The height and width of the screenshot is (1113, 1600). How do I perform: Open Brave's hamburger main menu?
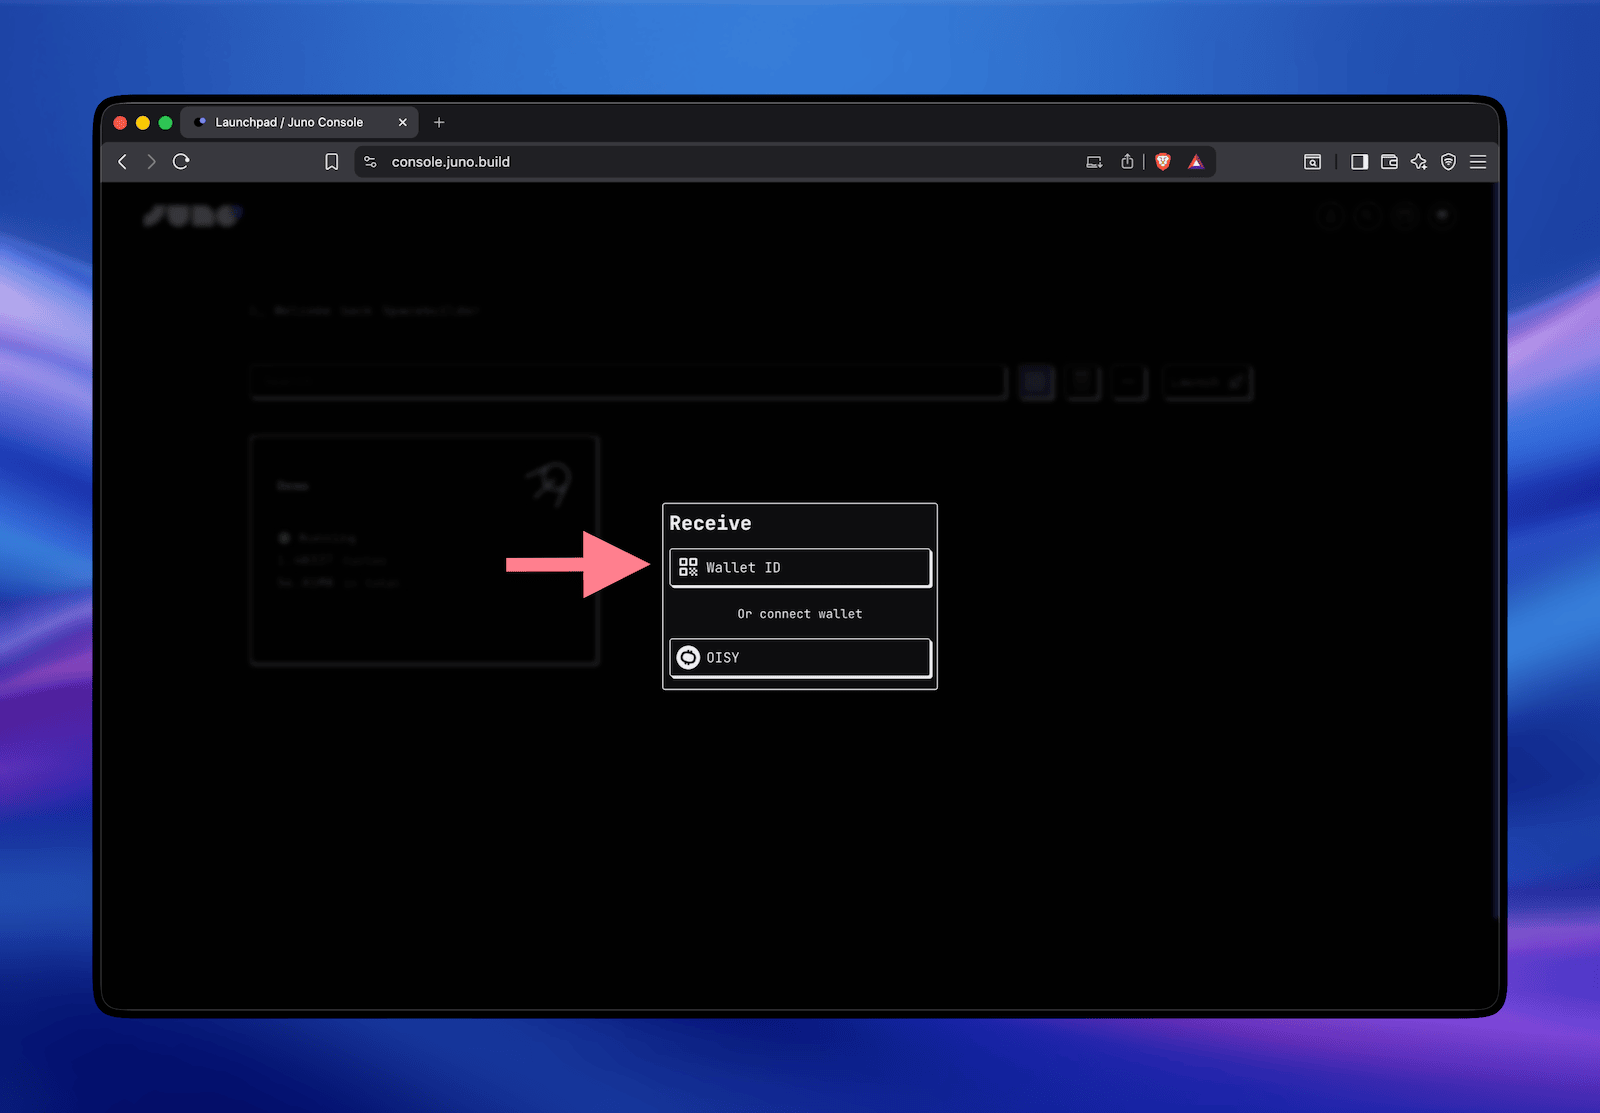pyautogui.click(x=1478, y=161)
